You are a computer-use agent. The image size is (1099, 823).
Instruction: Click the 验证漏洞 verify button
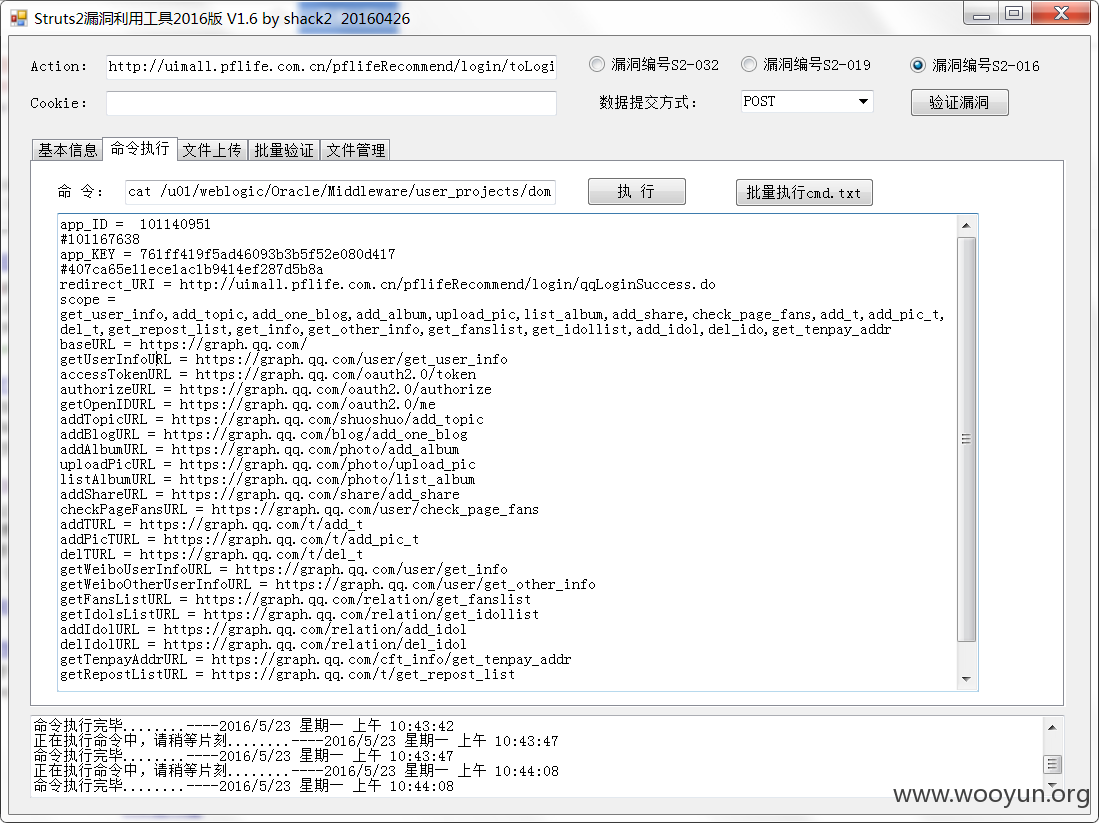tap(960, 102)
